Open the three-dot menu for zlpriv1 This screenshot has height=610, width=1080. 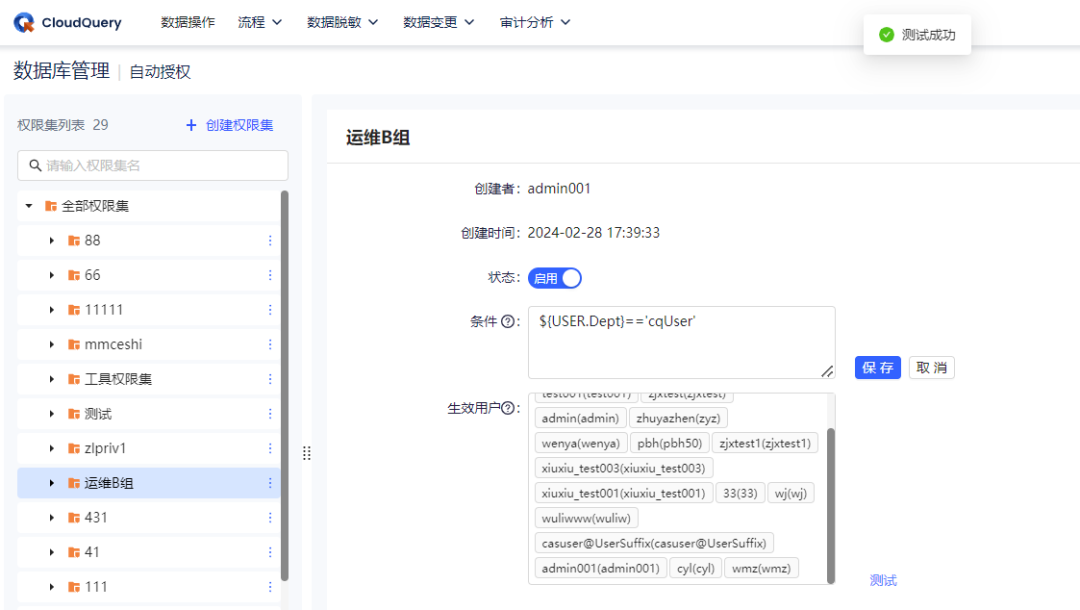(269, 448)
